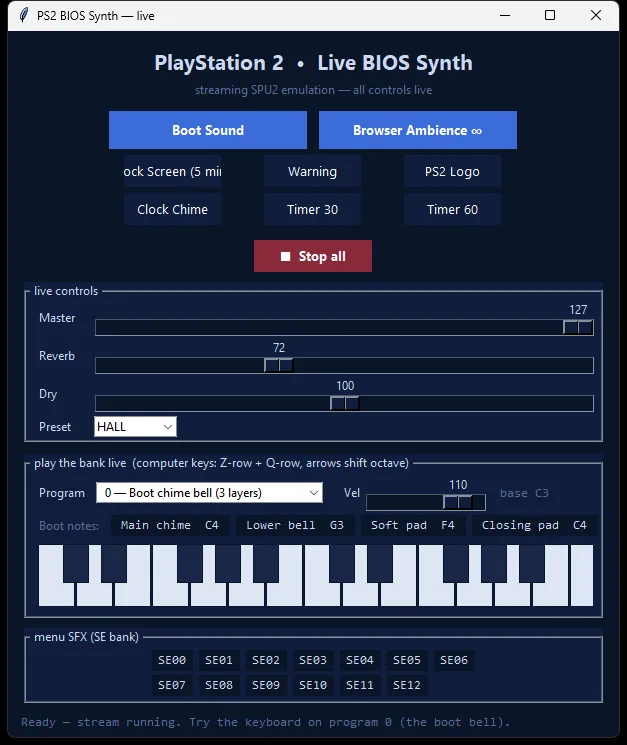Click the Master value 127 readout

coord(578,310)
